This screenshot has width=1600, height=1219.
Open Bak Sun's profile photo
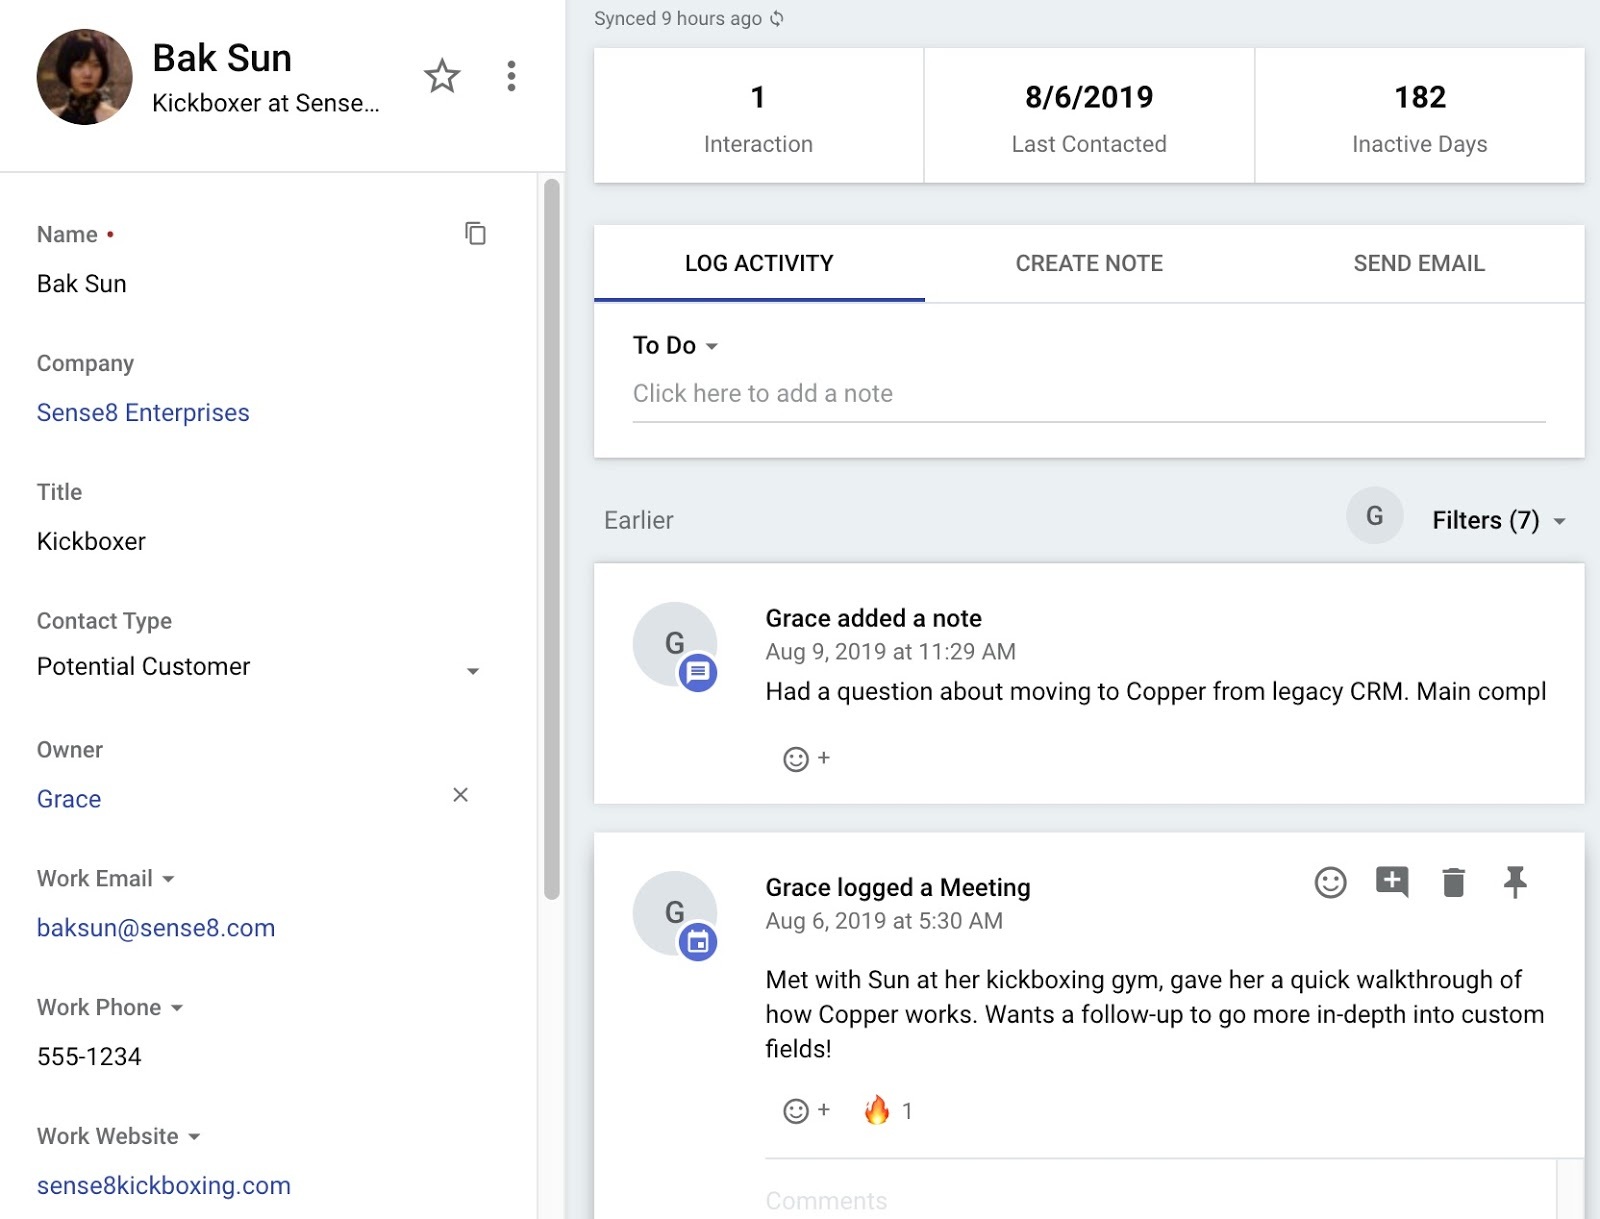coord(85,77)
